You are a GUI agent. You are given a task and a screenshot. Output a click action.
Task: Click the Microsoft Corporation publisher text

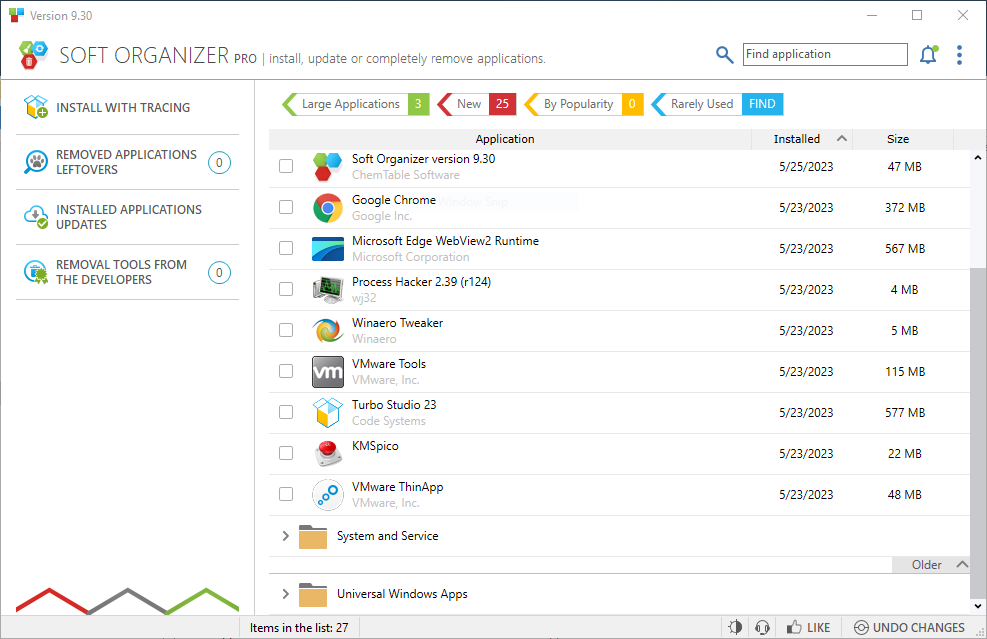tap(410, 257)
